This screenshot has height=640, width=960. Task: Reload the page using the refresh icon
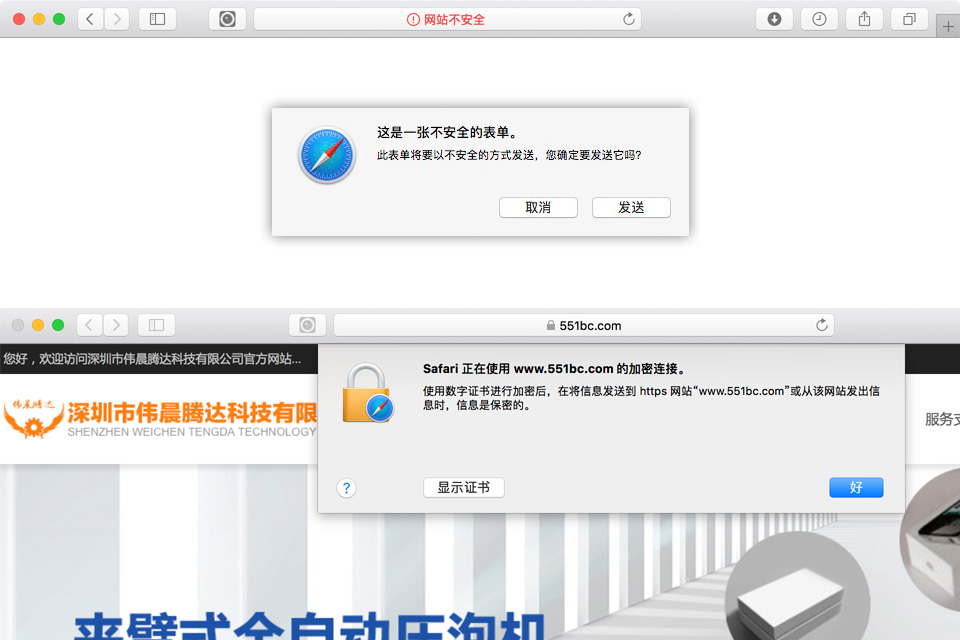[x=629, y=18]
